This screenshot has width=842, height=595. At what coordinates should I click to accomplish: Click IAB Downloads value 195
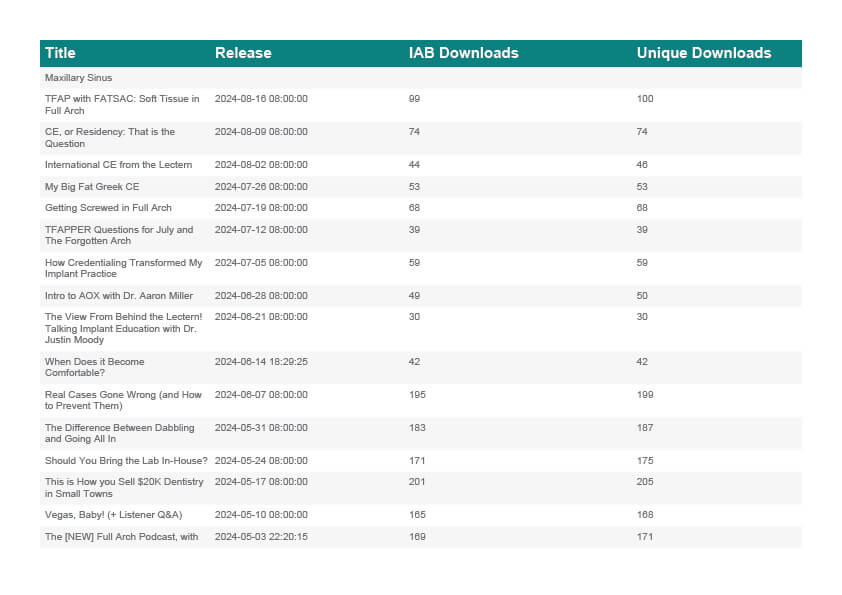click(417, 395)
